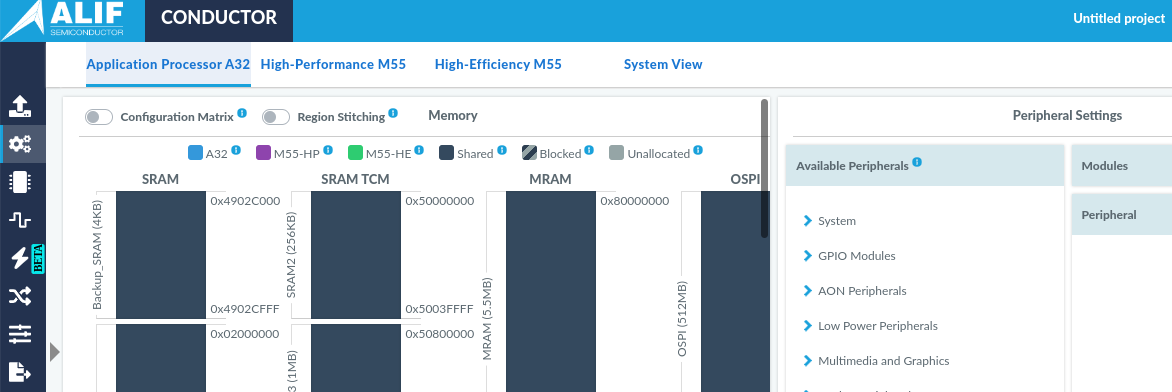
Task: Click the M55-HE green color swatch
Action: tap(355, 153)
